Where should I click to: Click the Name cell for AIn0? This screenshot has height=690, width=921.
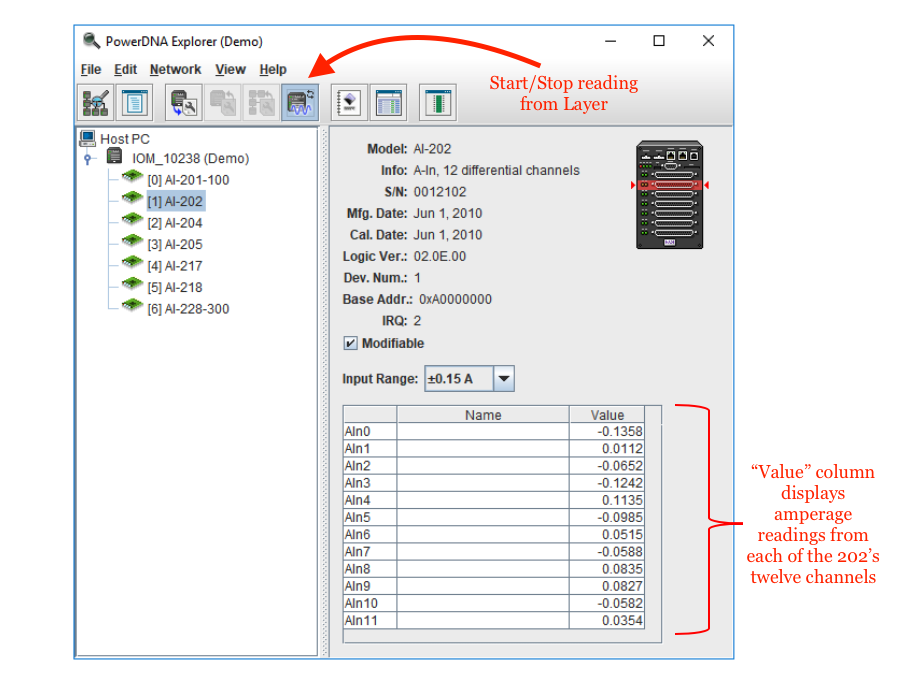pos(483,432)
